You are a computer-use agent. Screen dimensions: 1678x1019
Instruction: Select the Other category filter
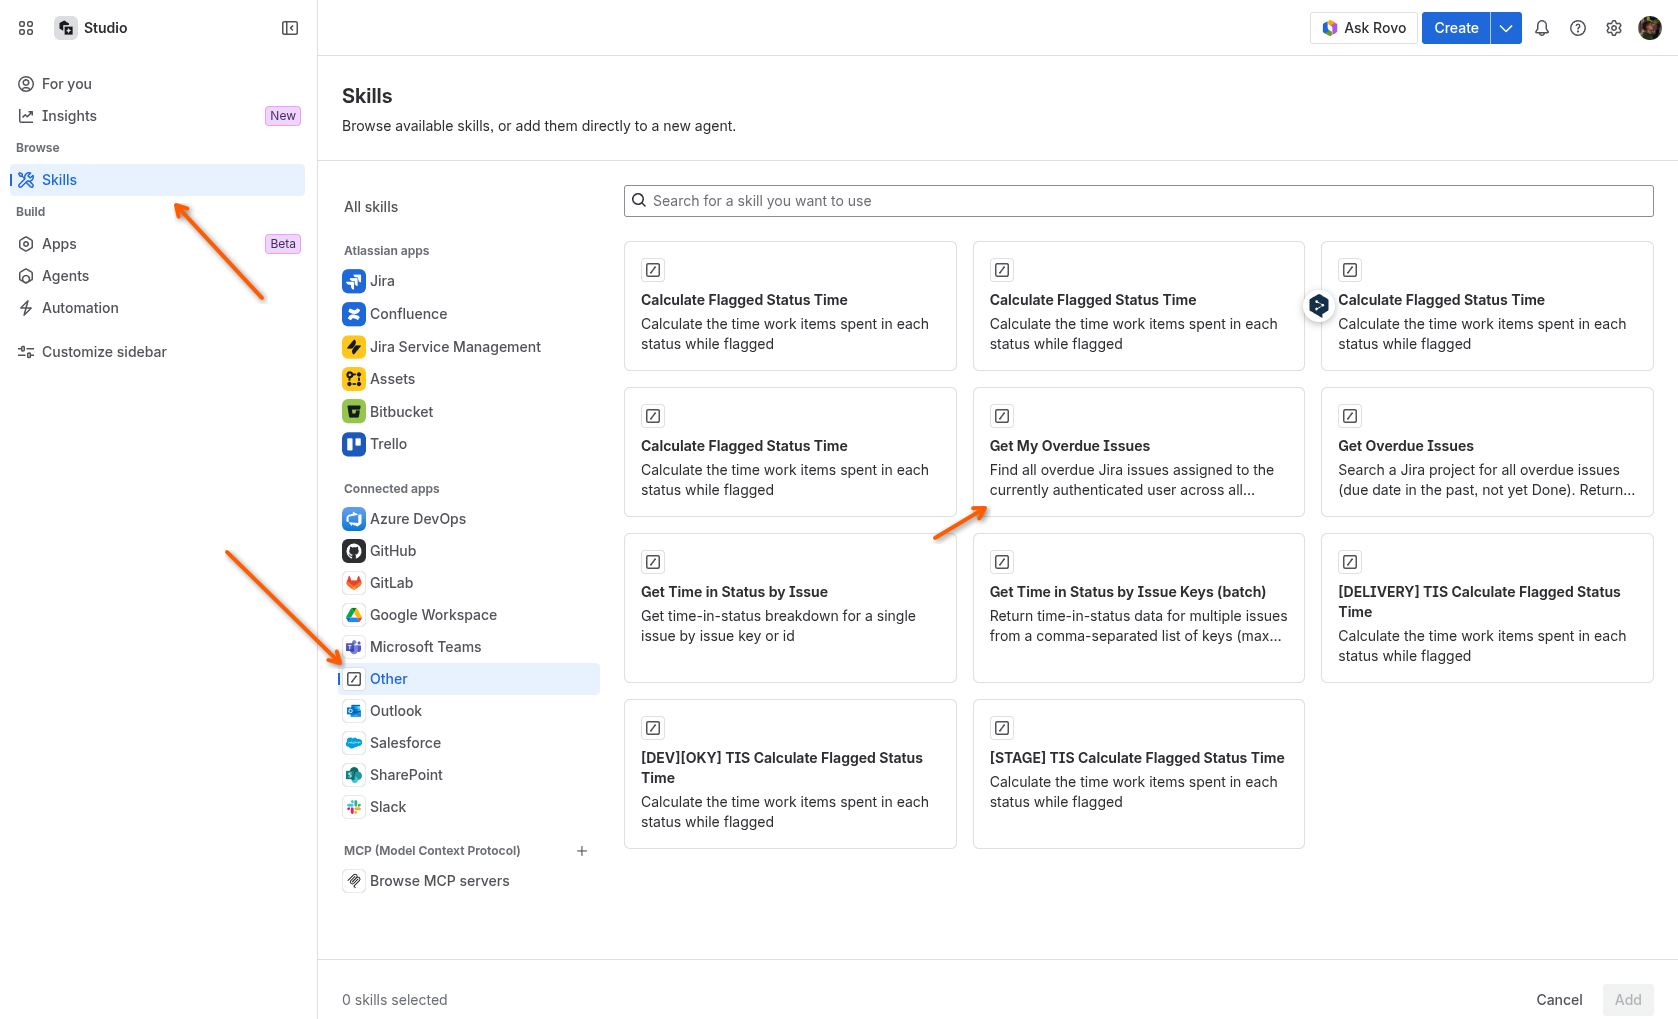(x=469, y=679)
